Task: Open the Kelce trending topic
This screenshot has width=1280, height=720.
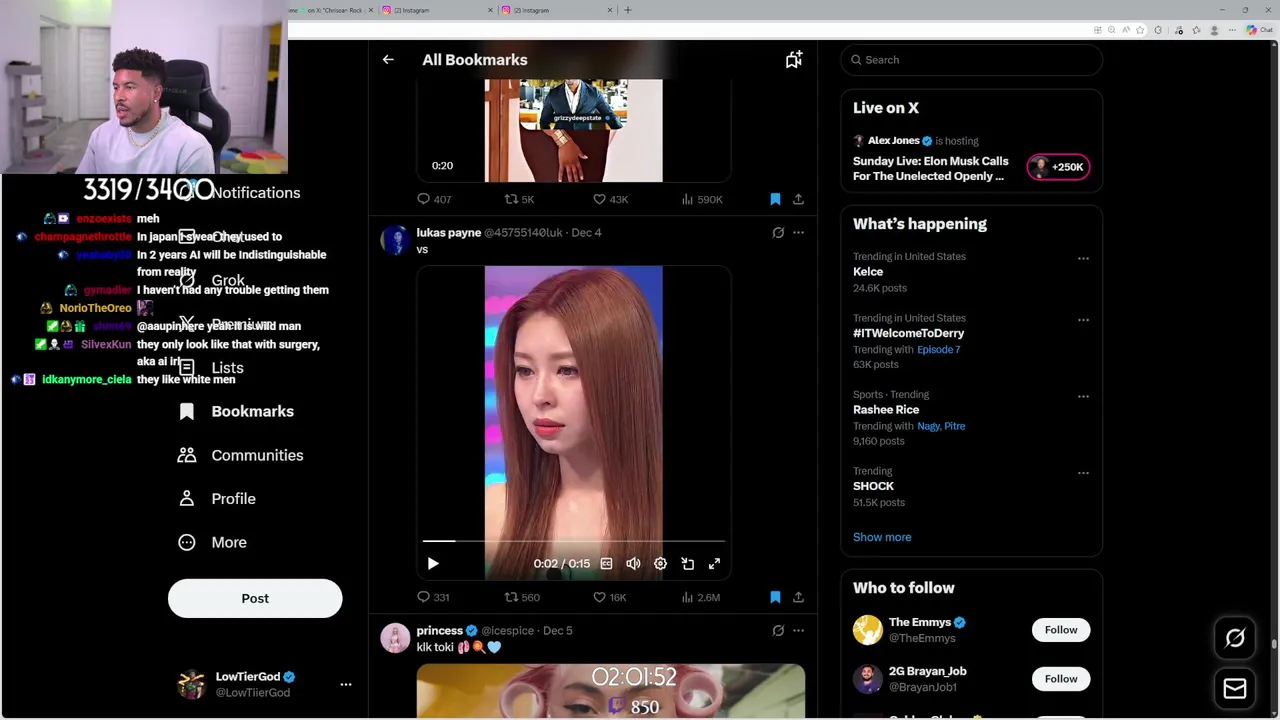Action: click(868, 272)
